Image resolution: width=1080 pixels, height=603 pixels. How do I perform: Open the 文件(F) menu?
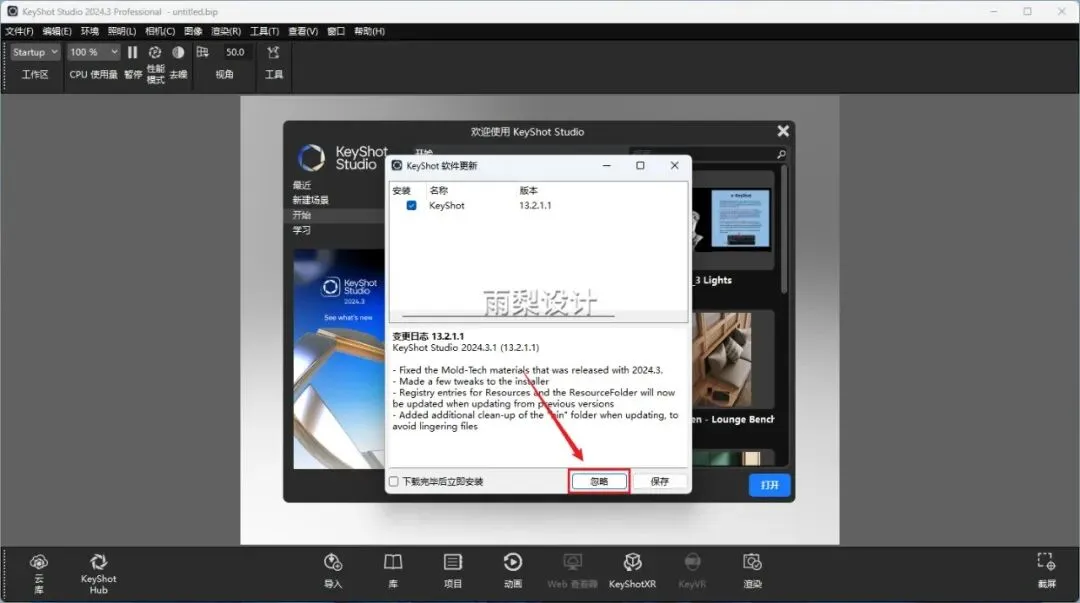[x=19, y=31]
